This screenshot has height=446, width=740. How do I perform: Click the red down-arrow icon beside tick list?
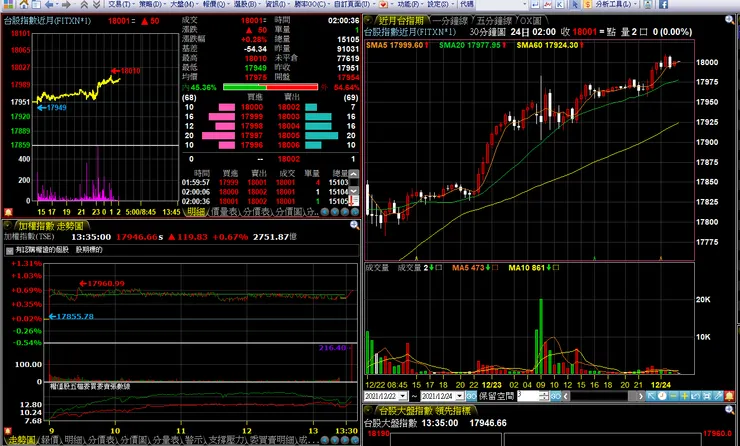click(x=353, y=201)
